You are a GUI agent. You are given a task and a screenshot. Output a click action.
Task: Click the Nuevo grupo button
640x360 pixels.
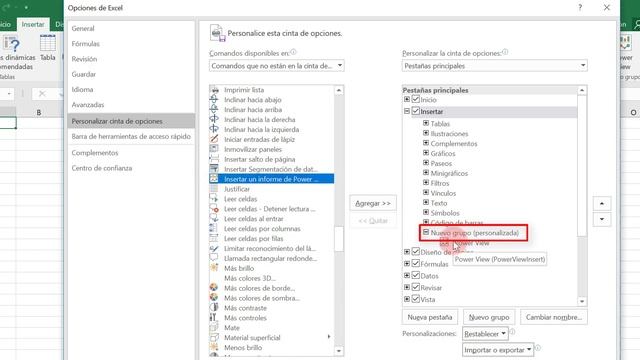point(489,317)
